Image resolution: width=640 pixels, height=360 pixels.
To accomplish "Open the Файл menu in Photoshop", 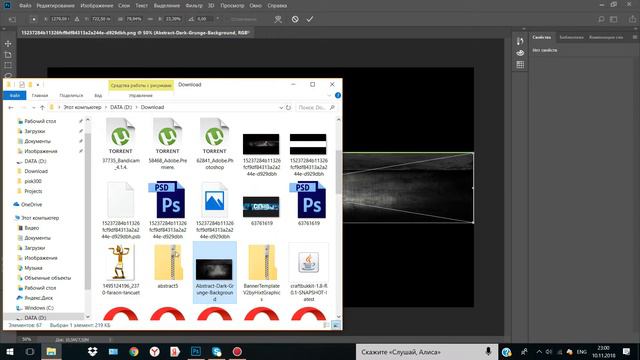I will 25,6.
